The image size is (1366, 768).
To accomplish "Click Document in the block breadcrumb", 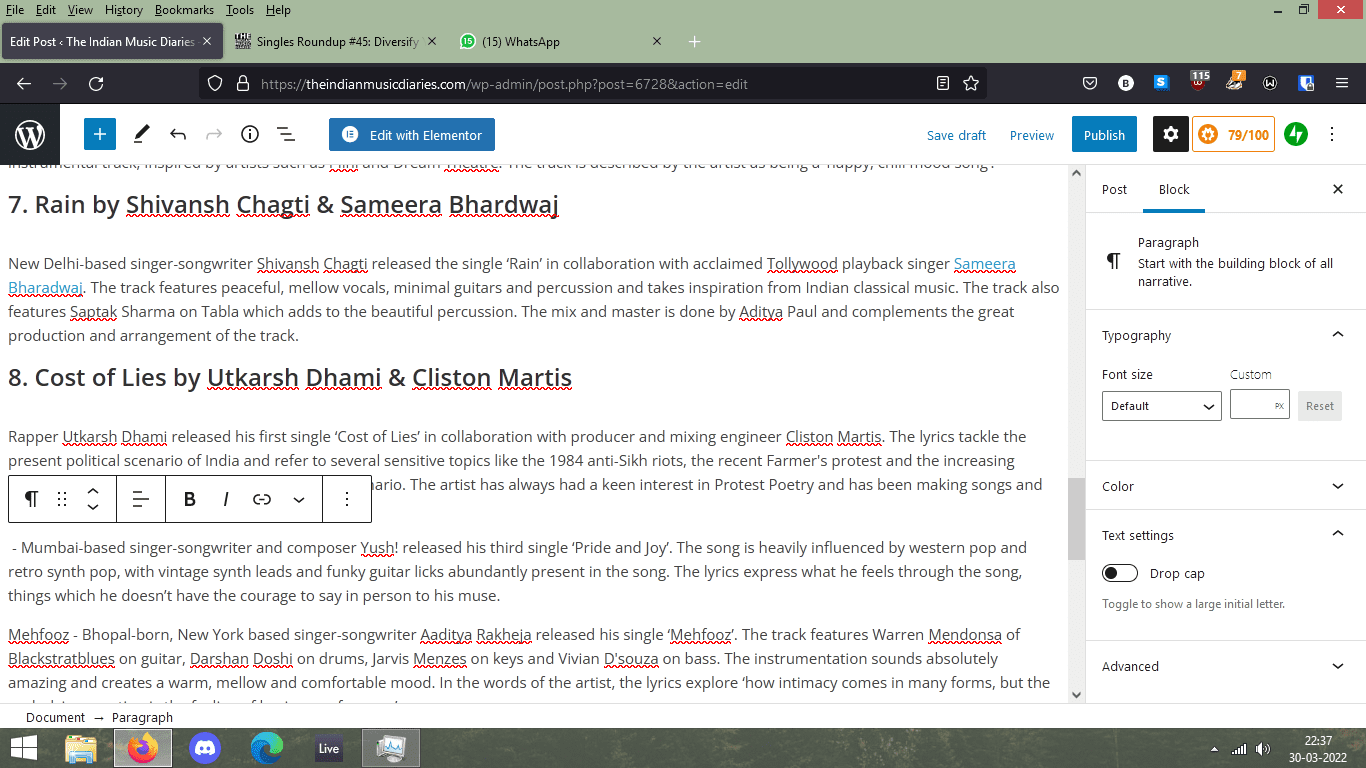I will (x=56, y=717).
